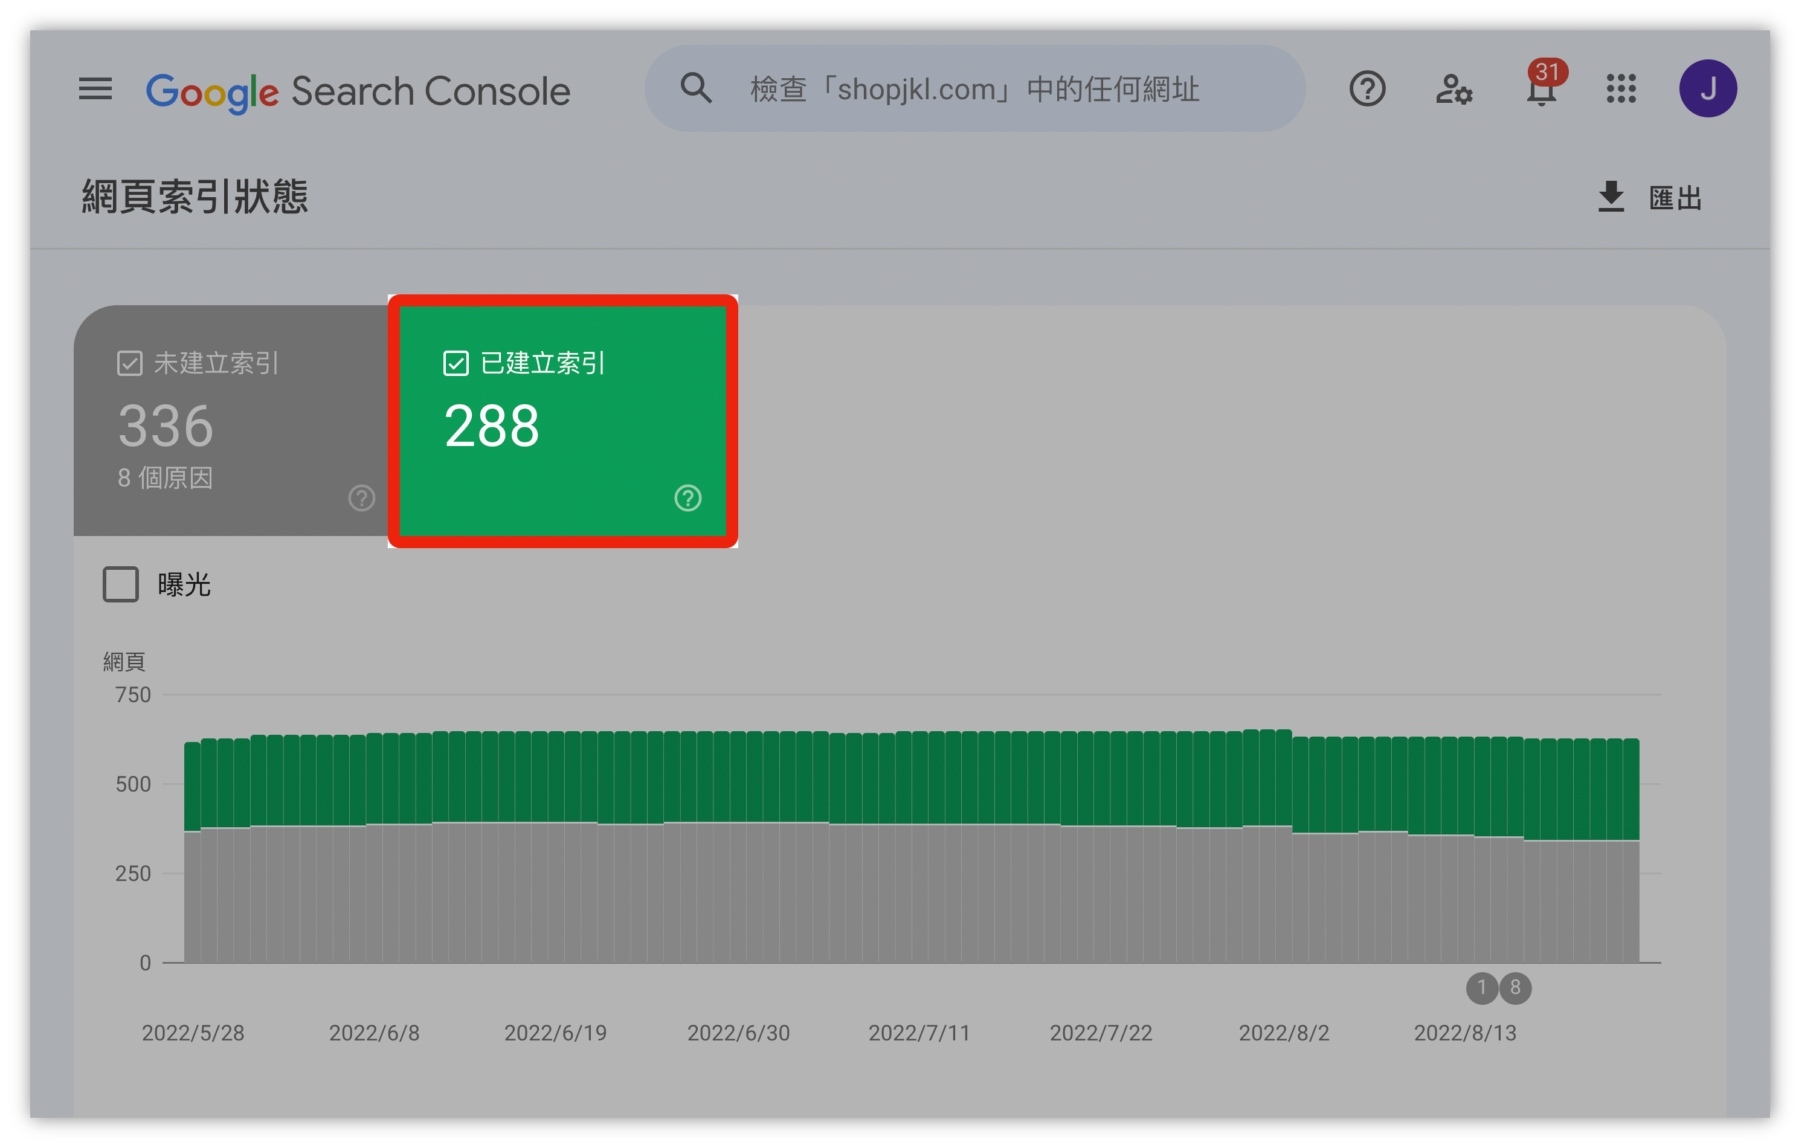Open notifications bell with 31 badge

pos(1541,88)
